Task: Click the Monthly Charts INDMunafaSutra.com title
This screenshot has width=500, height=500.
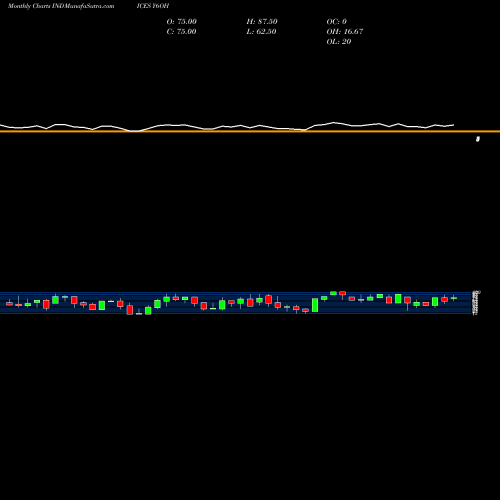Action: 61,6
